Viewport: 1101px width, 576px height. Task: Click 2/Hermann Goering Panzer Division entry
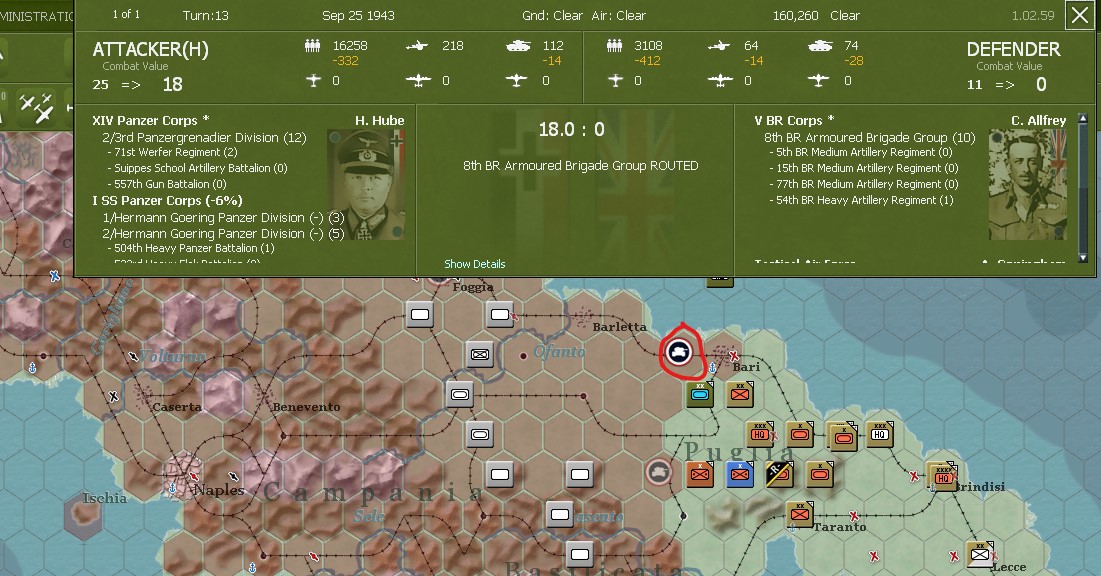pos(223,234)
